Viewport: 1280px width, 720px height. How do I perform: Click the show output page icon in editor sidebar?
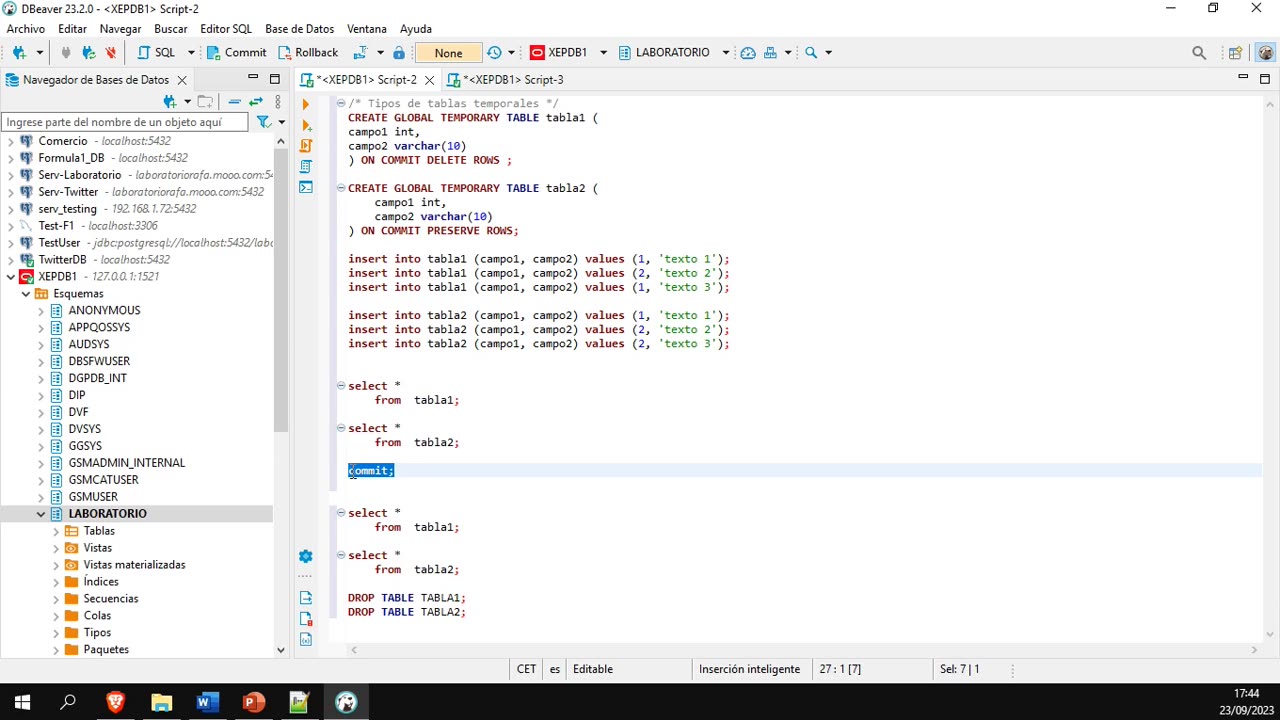[306, 597]
